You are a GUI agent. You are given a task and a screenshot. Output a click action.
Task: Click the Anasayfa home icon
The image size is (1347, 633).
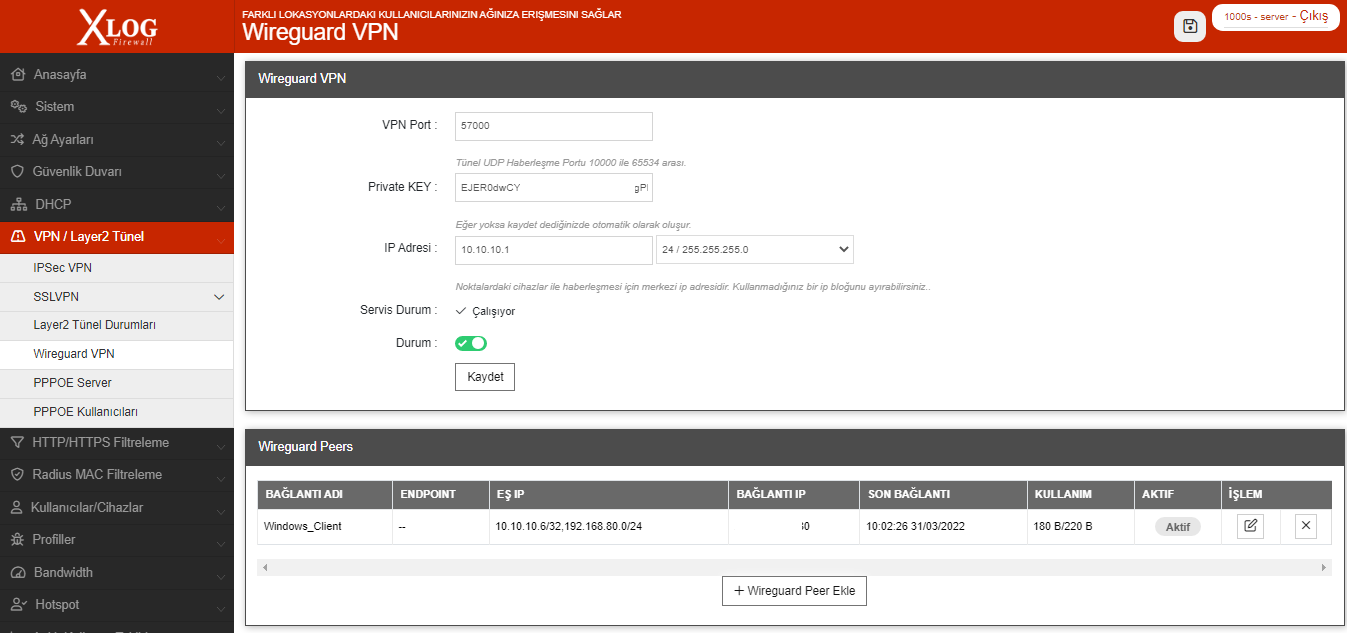(17, 75)
